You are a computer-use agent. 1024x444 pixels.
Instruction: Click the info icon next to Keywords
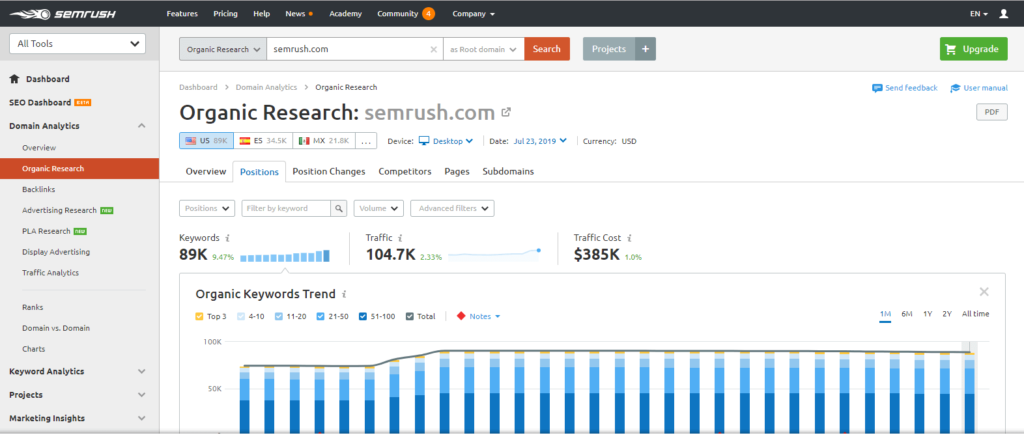coord(227,238)
